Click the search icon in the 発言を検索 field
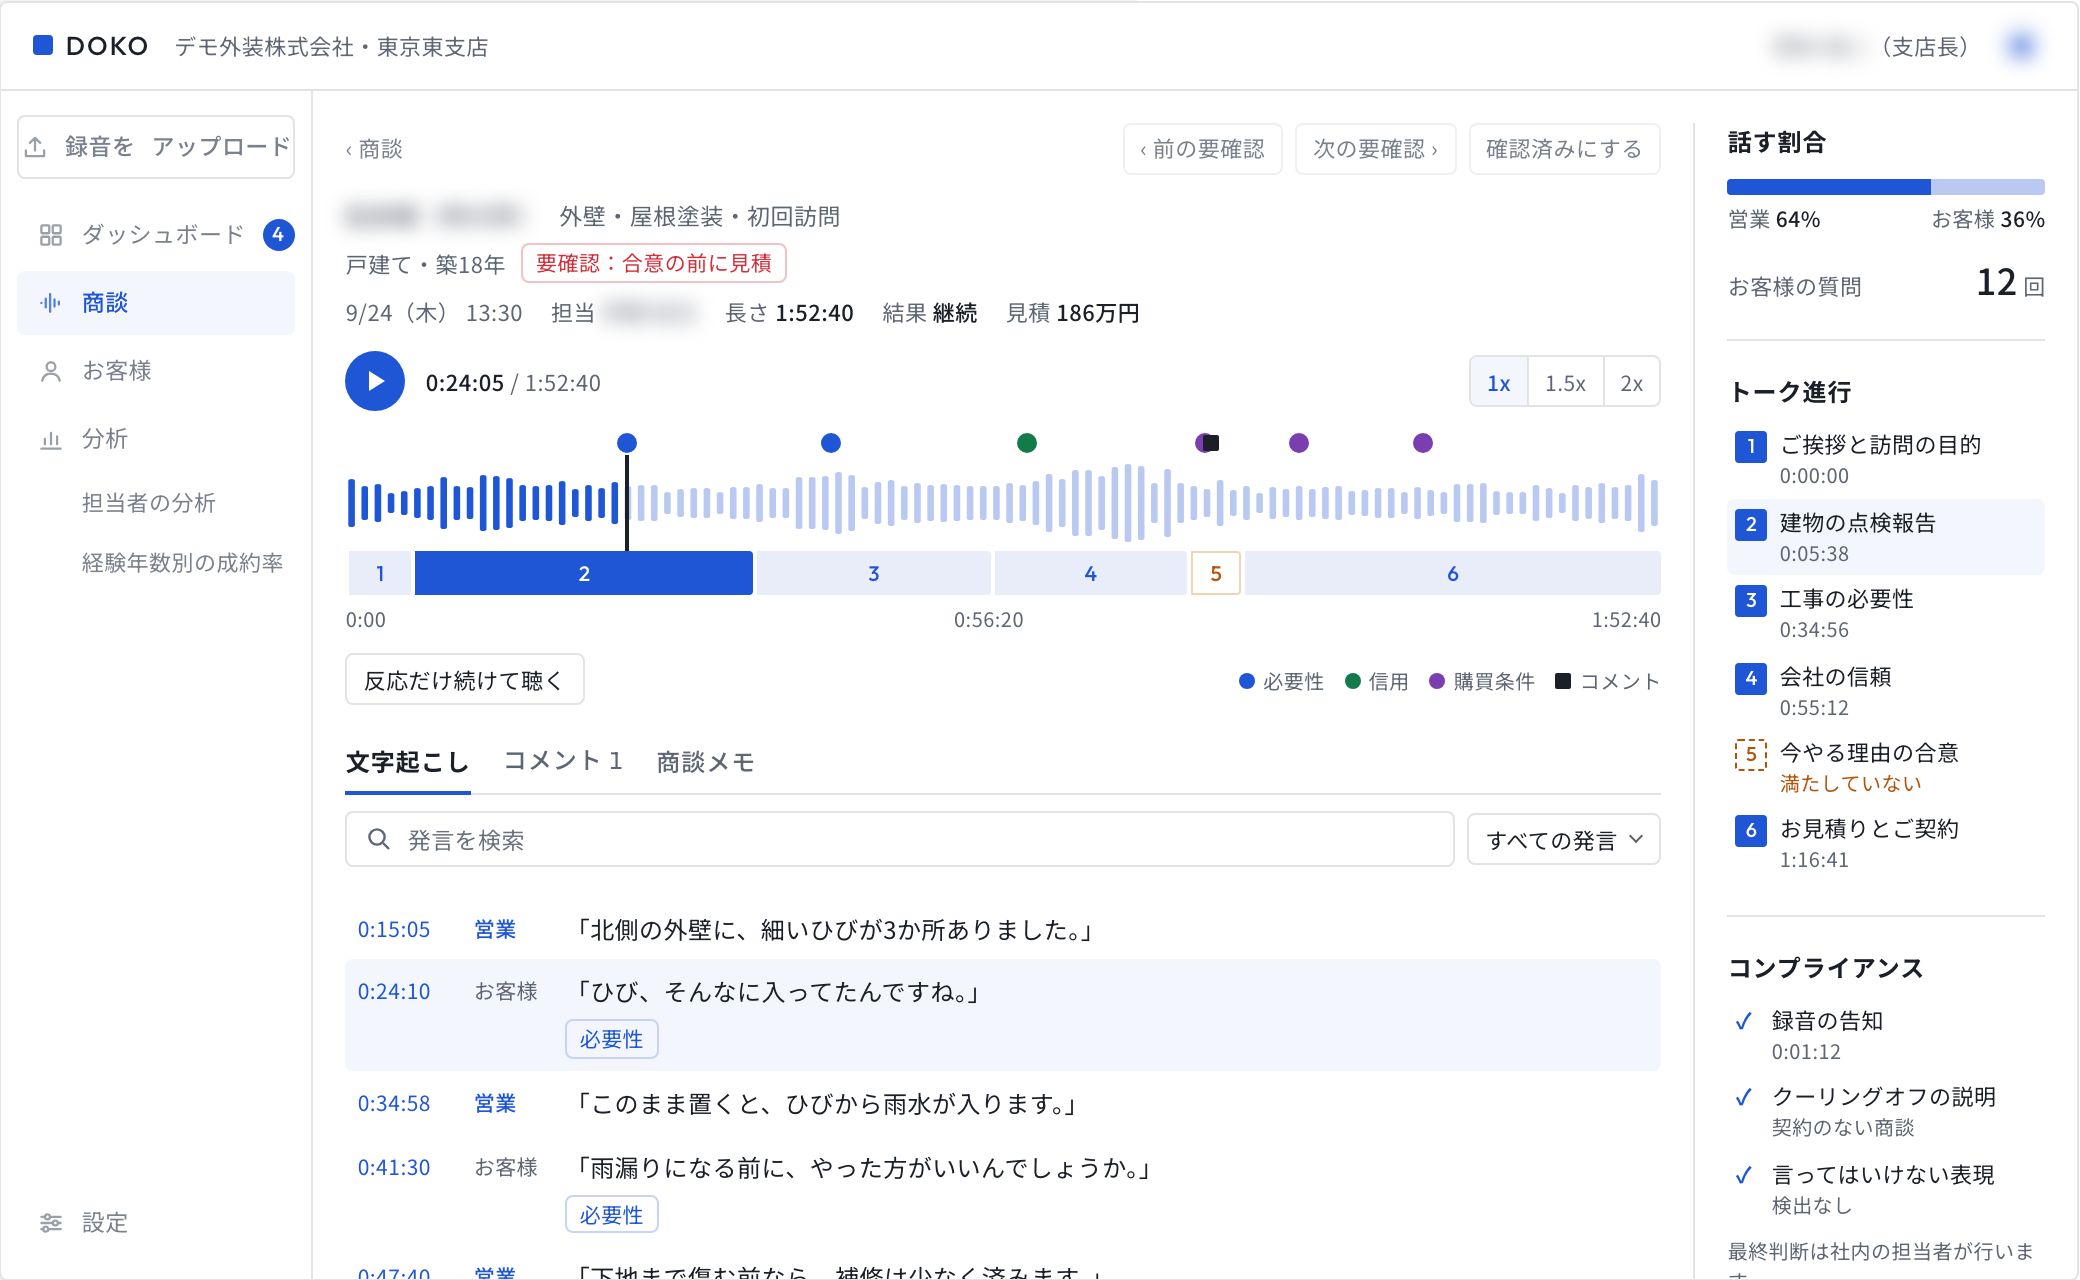 [x=378, y=839]
